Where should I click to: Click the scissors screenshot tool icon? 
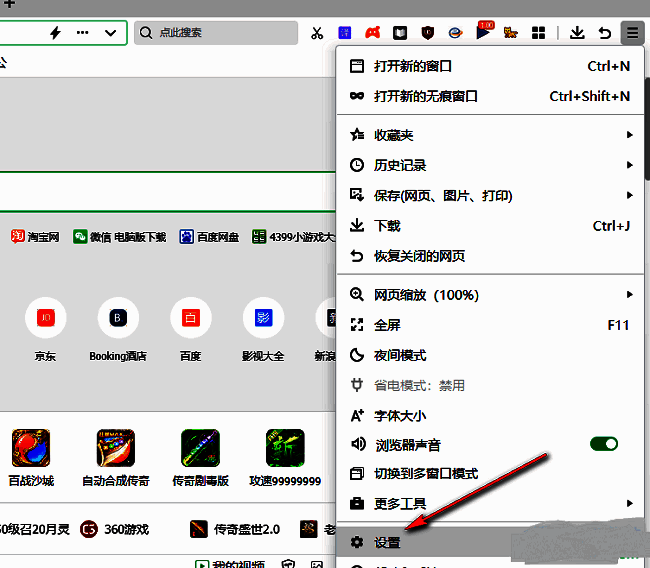pyautogui.click(x=317, y=33)
